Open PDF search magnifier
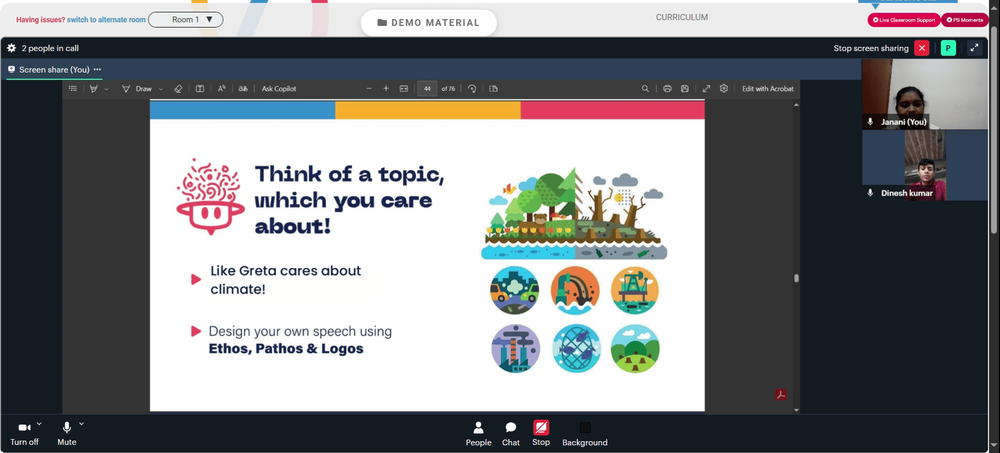 [645, 89]
